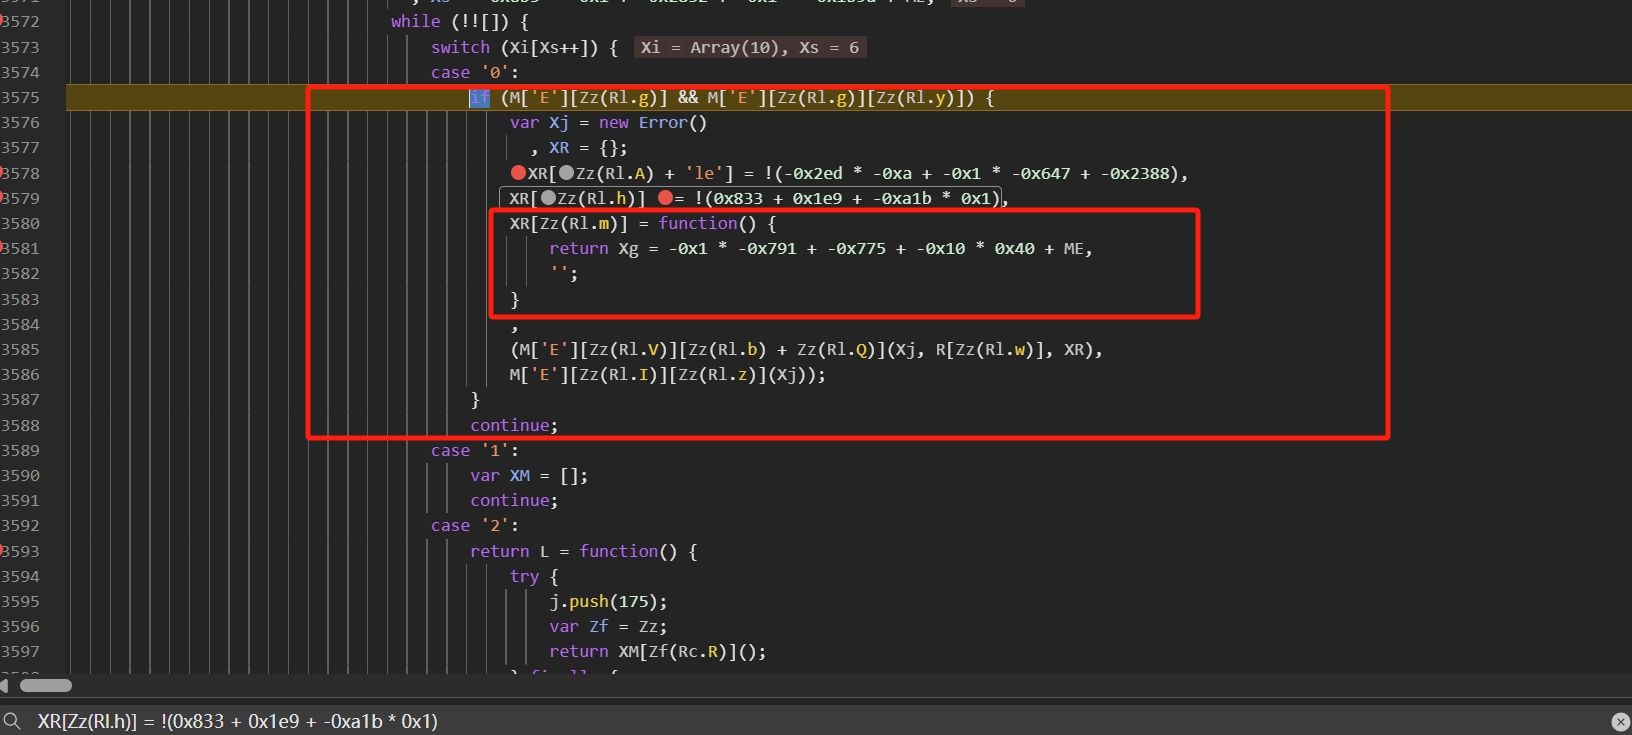
Task: Toggle breakpoint on line number 3573
Action: (x=20, y=47)
